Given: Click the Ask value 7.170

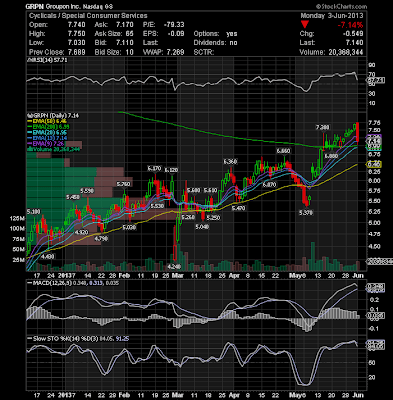Looking at the screenshot, I should click(124, 25).
